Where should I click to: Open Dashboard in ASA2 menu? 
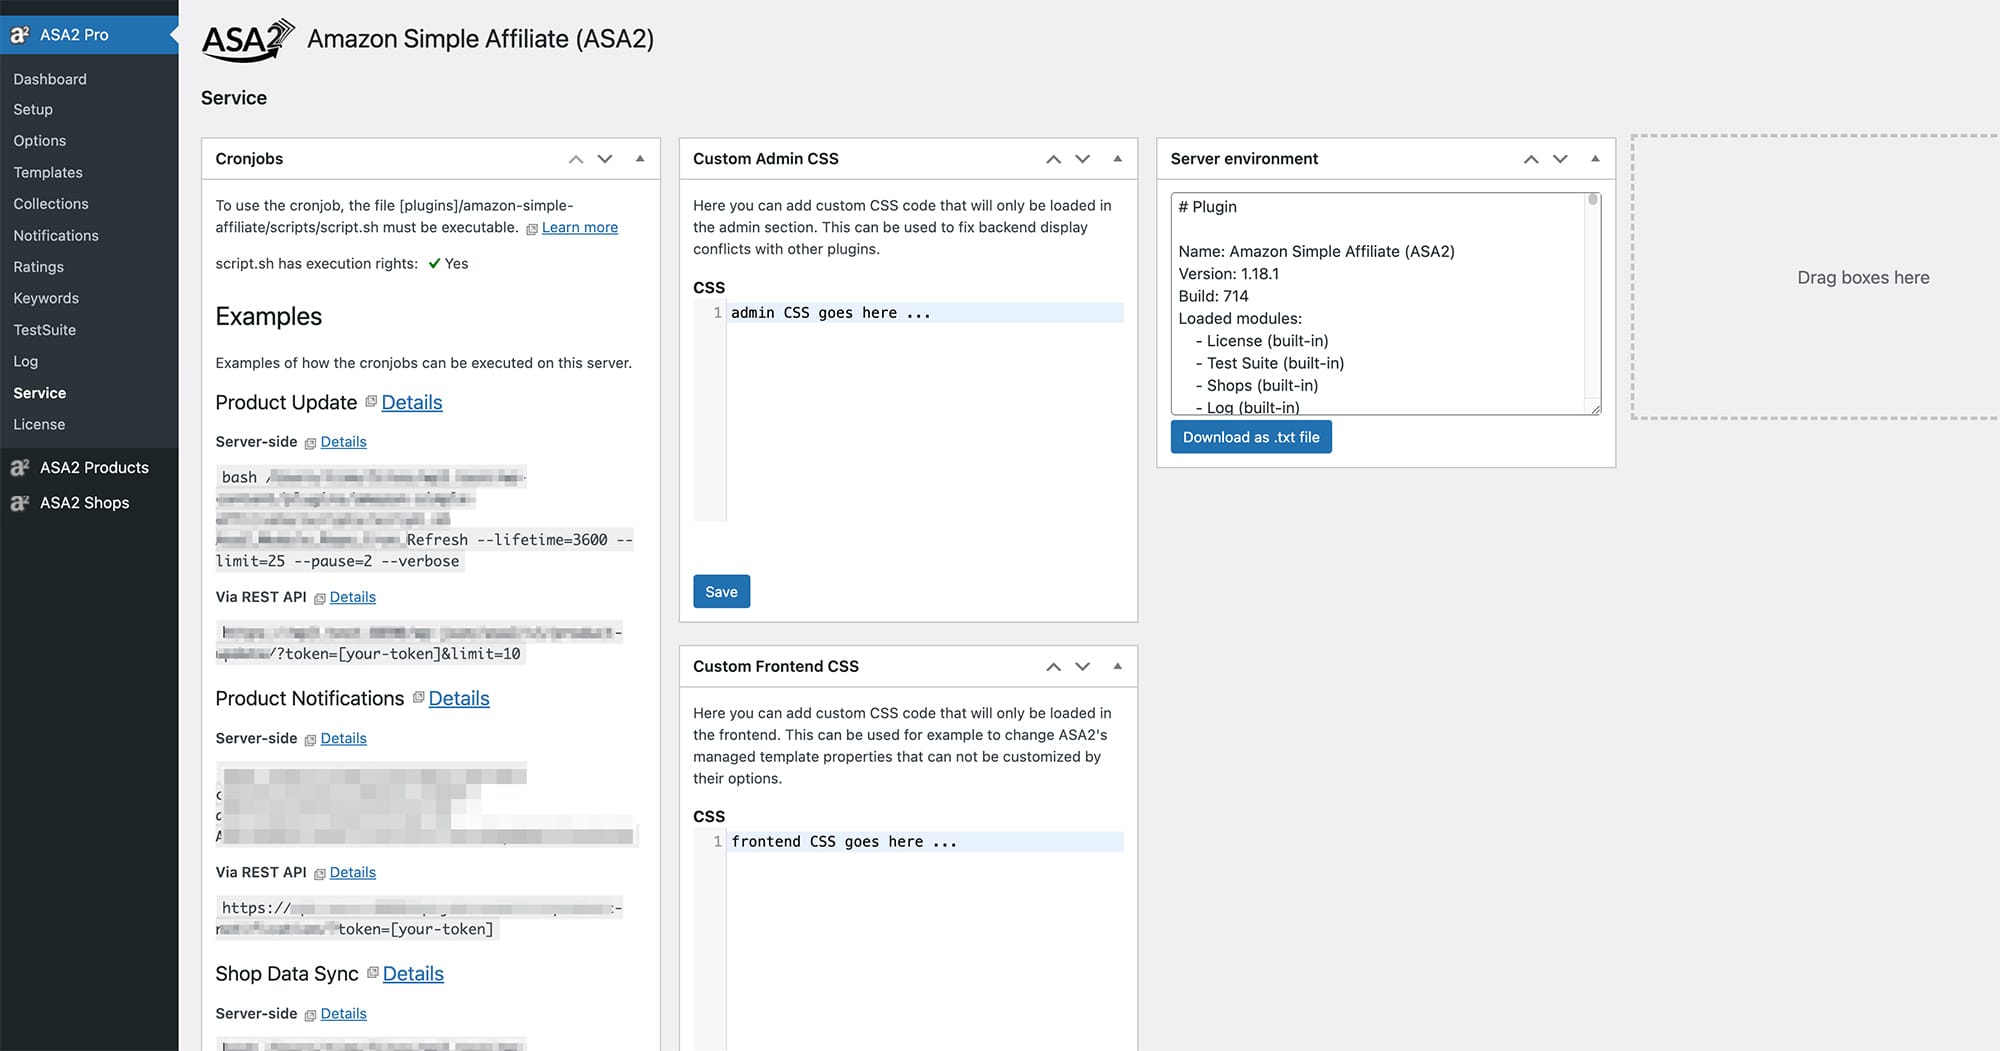(50, 79)
